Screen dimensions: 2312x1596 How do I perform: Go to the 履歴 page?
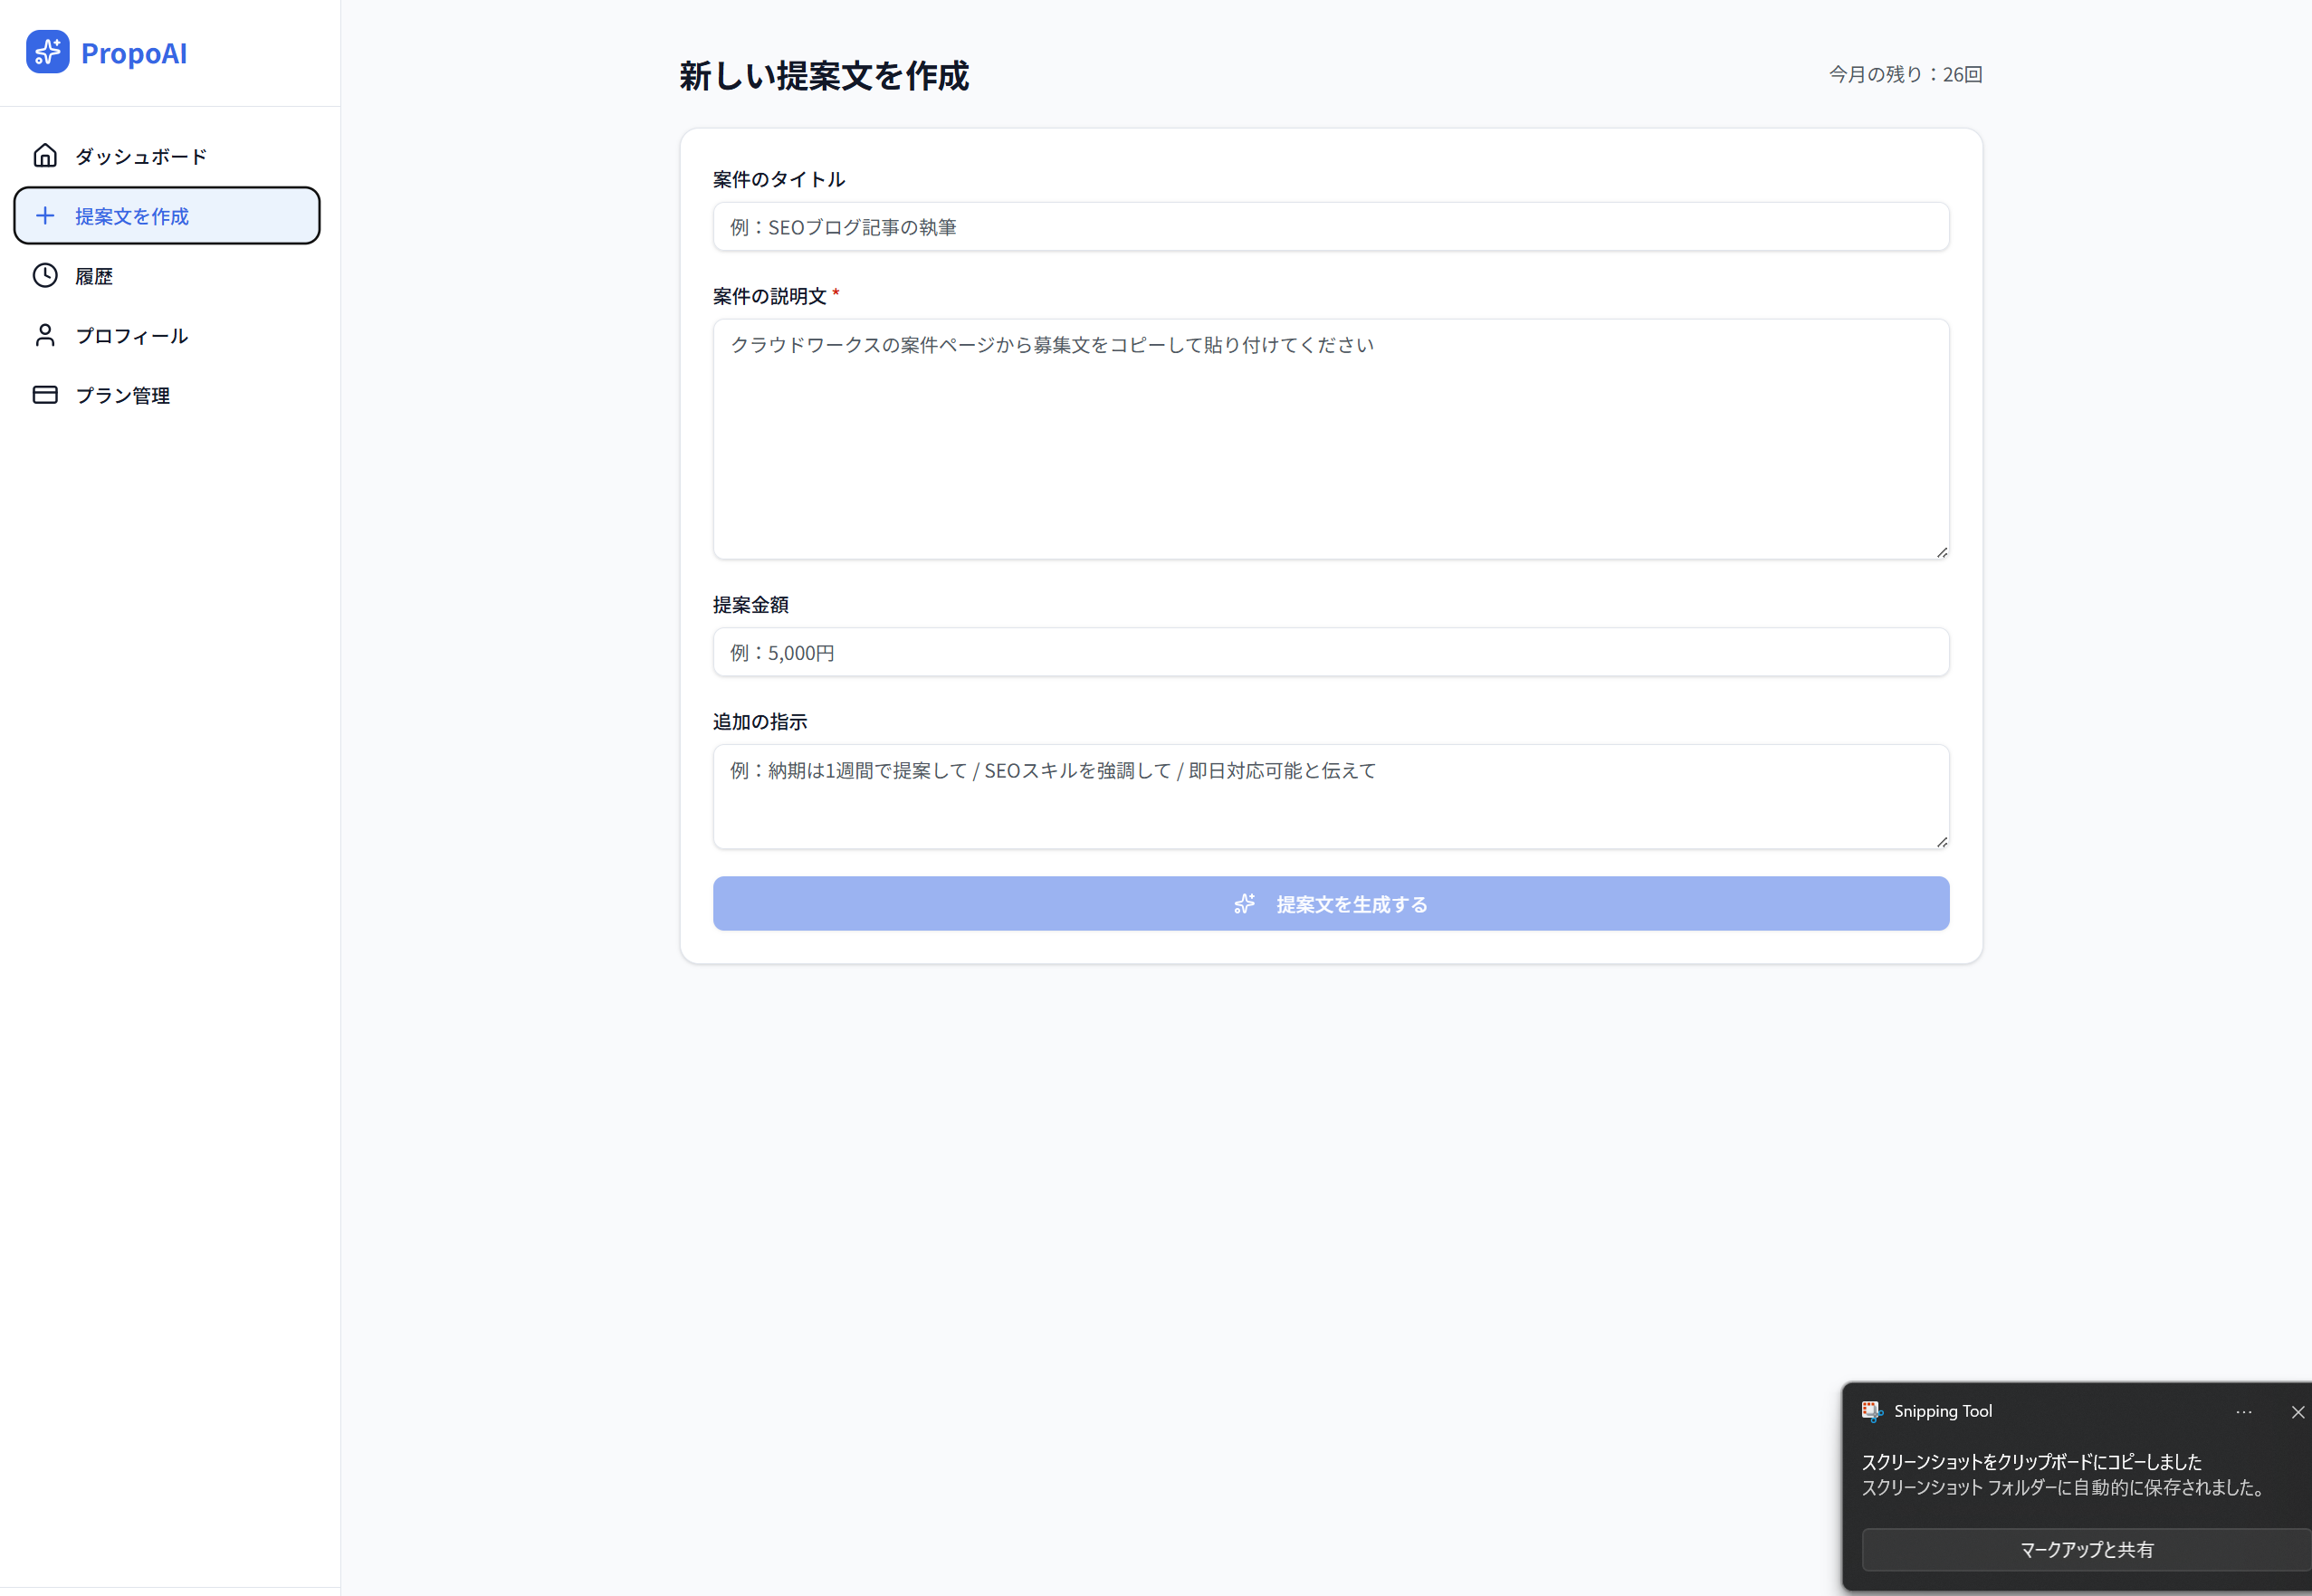tap(94, 276)
